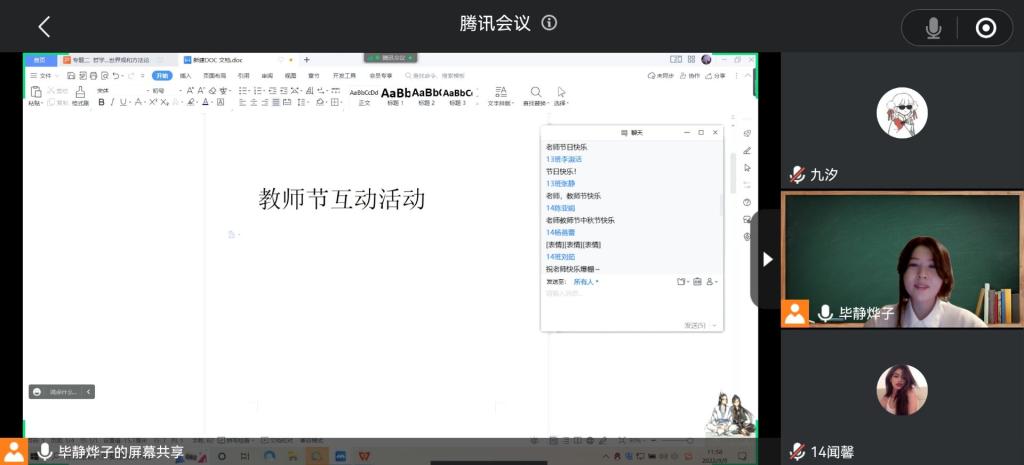Open the 所有人 recipient dropdown in chat
Viewport: 1024px width, 465px height.
click(x=585, y=282)
